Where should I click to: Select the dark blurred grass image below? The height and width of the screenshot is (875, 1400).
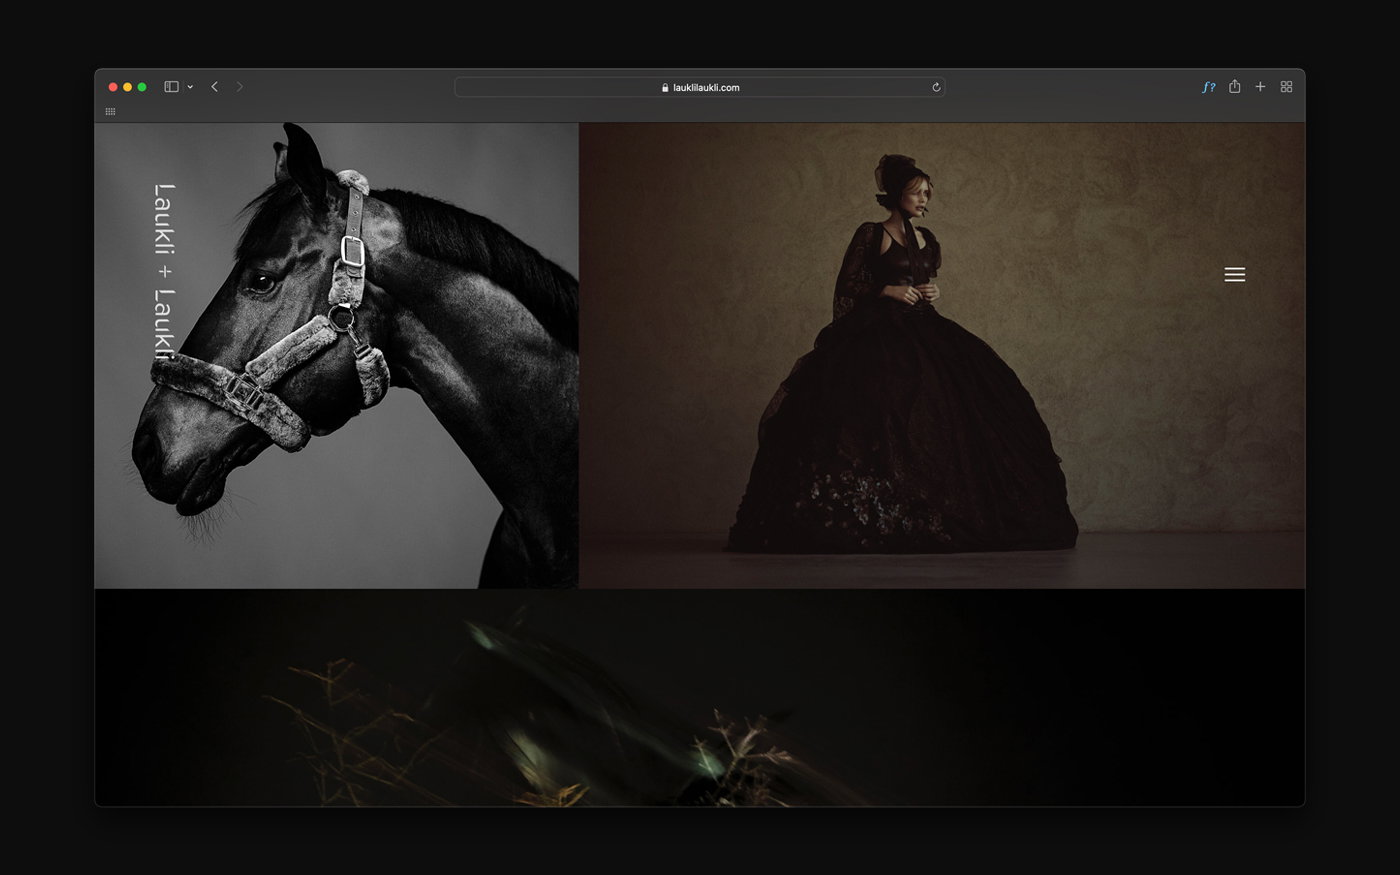(700, 697)
